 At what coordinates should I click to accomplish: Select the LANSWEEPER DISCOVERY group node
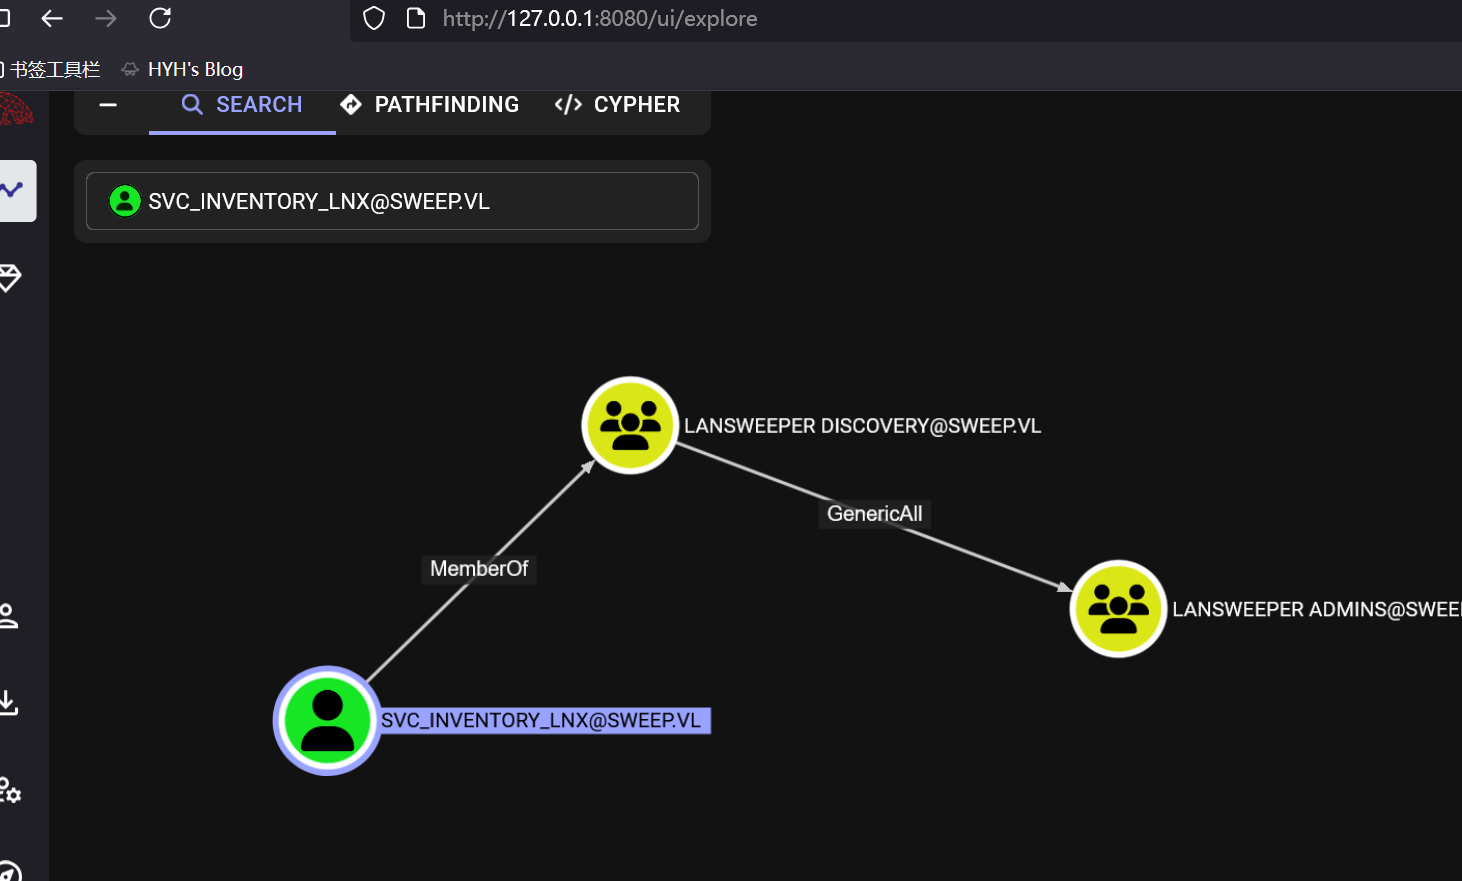pos(630,425)
